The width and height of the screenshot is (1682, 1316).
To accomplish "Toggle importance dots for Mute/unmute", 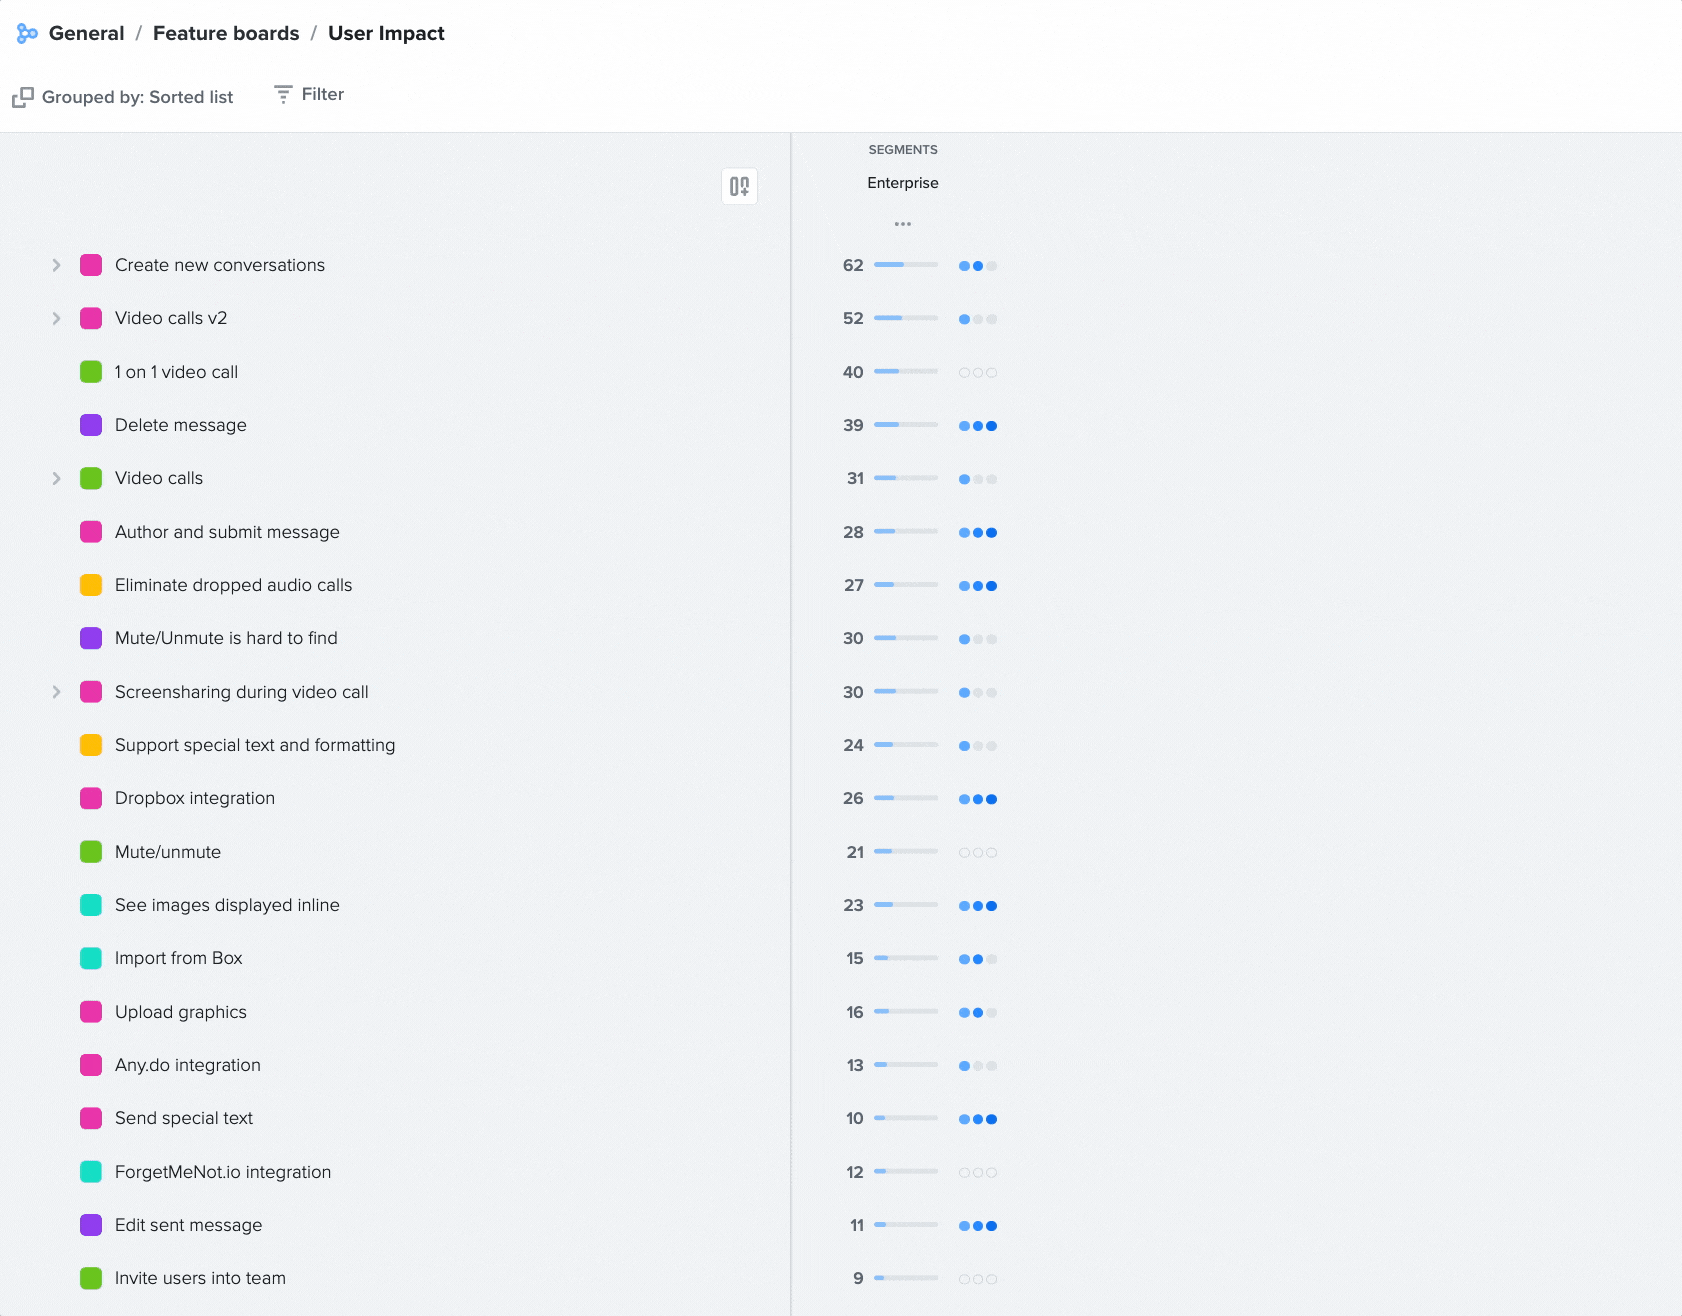I will tap(978, 852).
